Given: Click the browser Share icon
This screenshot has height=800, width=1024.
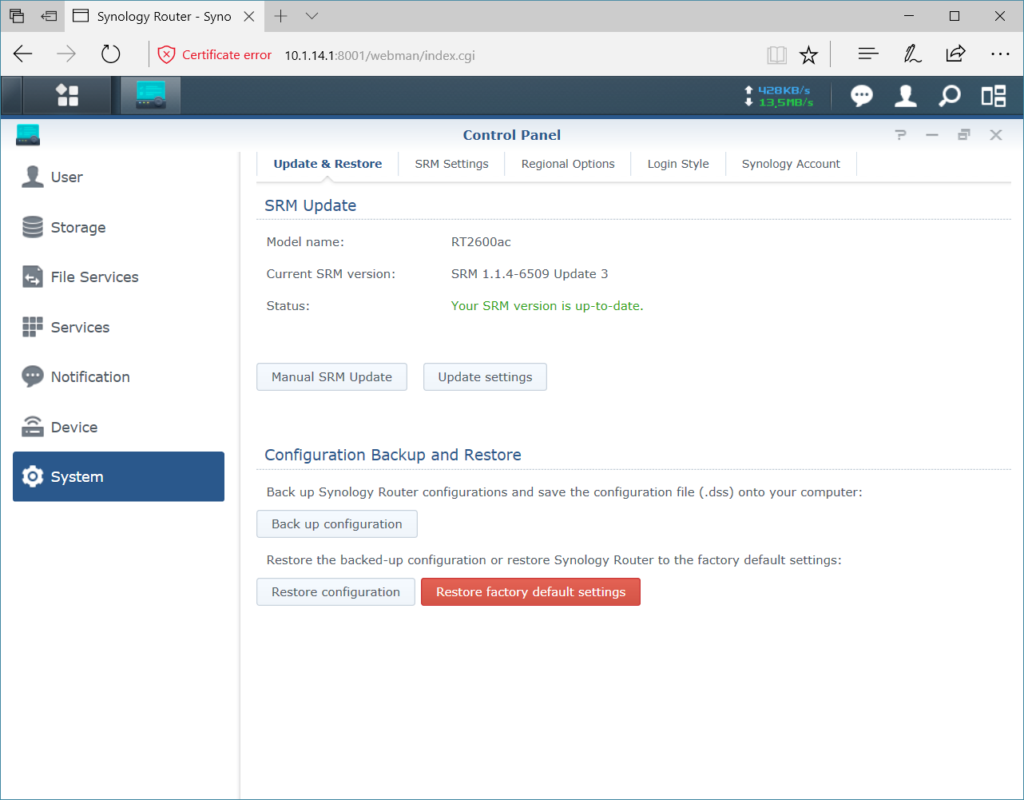Looking at the screenshot, I should (955, 54).
